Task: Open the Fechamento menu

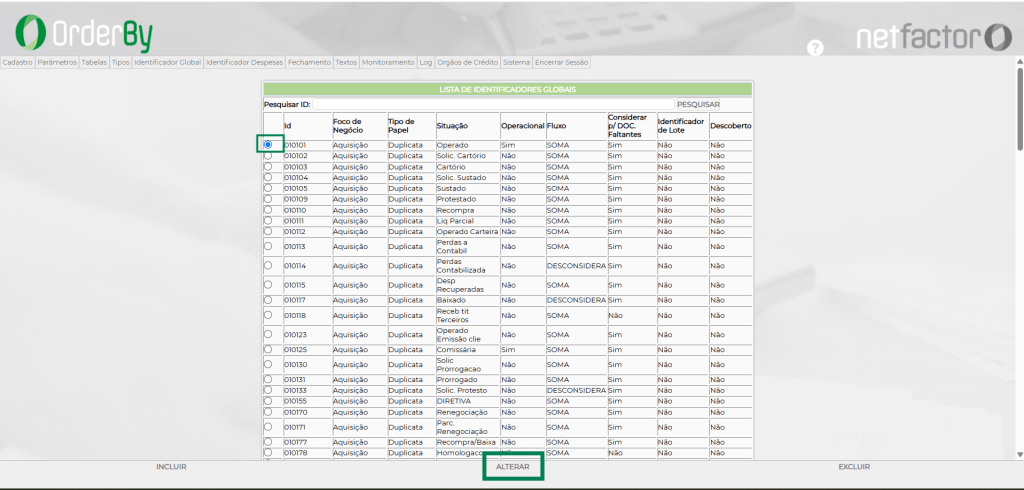Action: tap(310, 63)
